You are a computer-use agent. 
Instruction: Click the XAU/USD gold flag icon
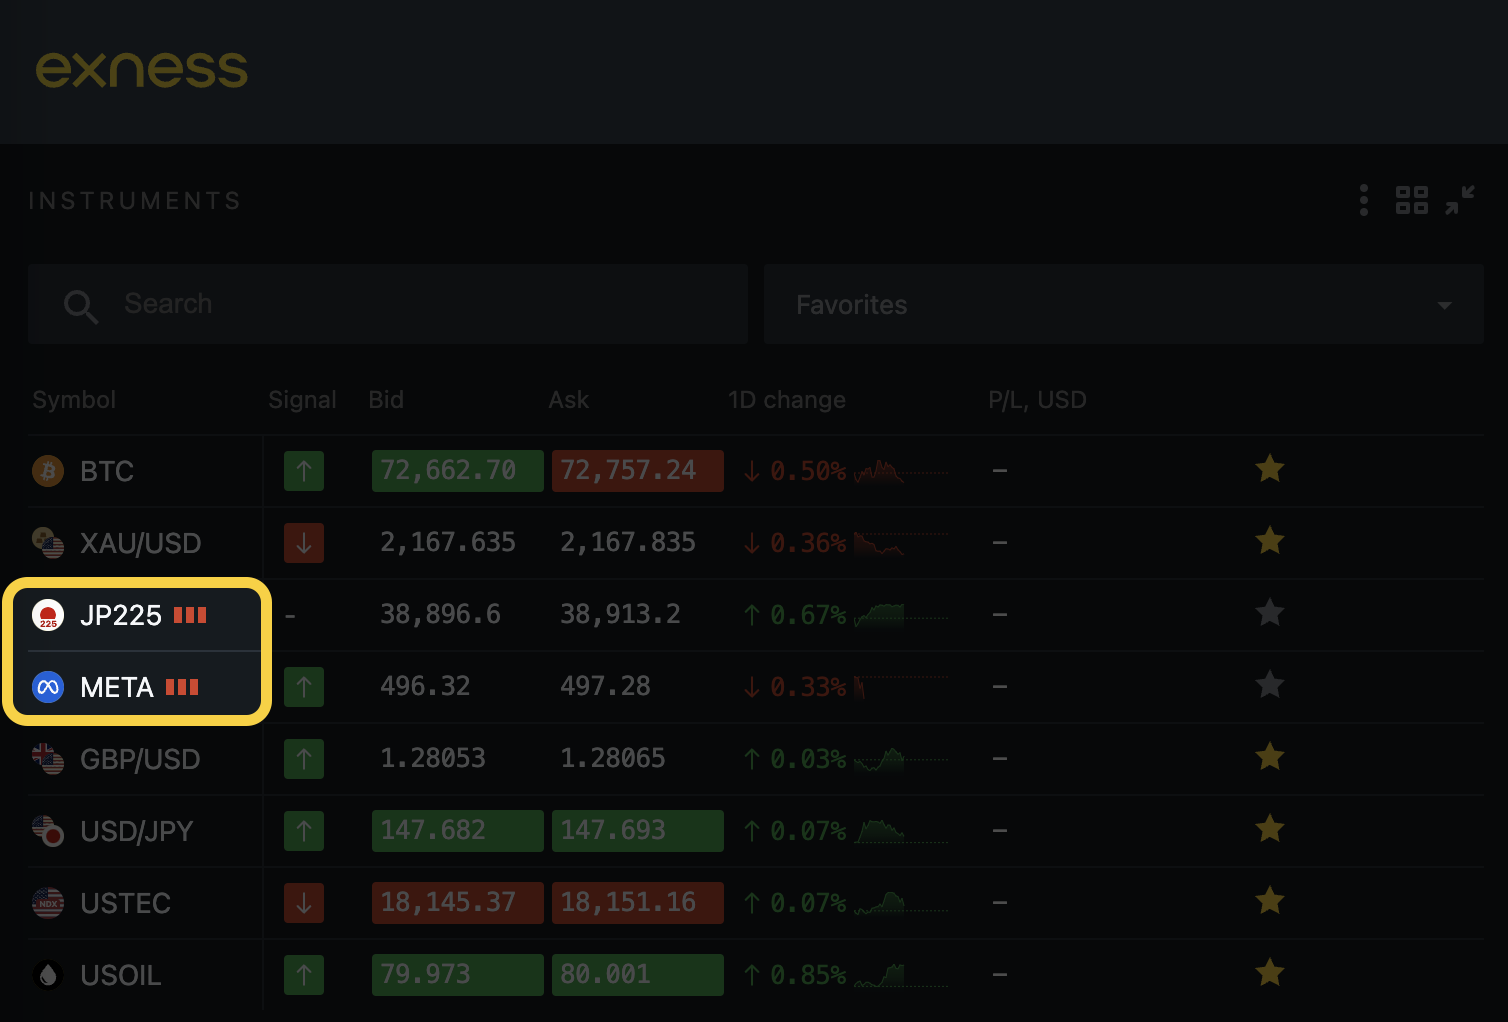(48, 542)
